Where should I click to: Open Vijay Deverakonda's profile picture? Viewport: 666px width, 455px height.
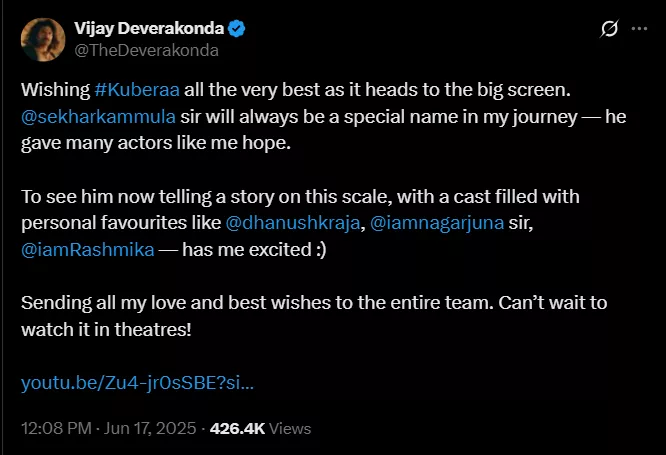click(41, 36)
